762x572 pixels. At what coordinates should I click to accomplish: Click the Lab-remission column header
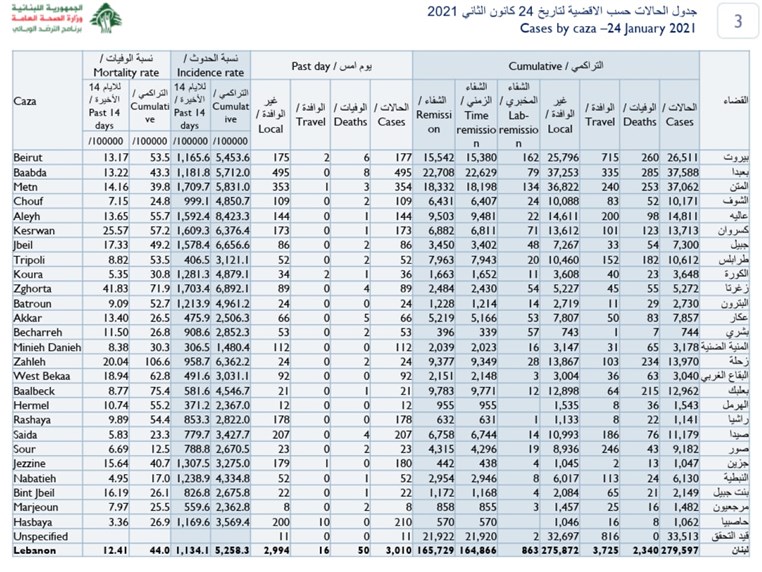(518, 115)
